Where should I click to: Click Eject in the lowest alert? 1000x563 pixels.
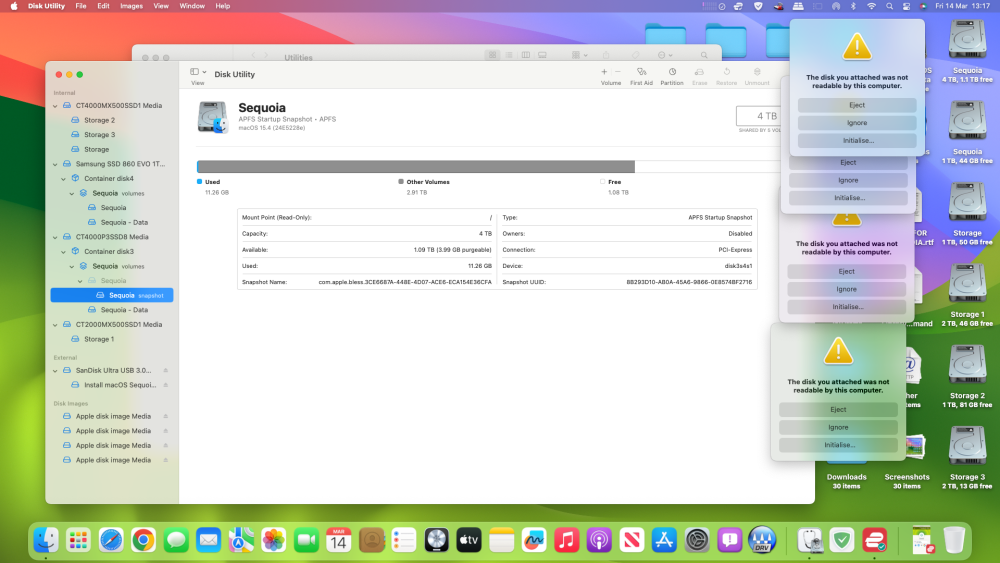coord(838,409)
